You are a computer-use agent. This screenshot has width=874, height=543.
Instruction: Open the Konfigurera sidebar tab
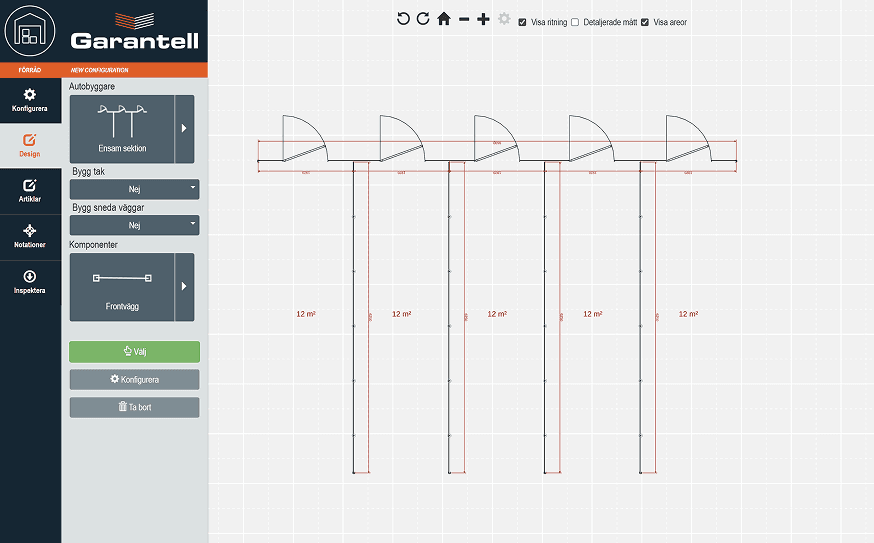point(30,100)
